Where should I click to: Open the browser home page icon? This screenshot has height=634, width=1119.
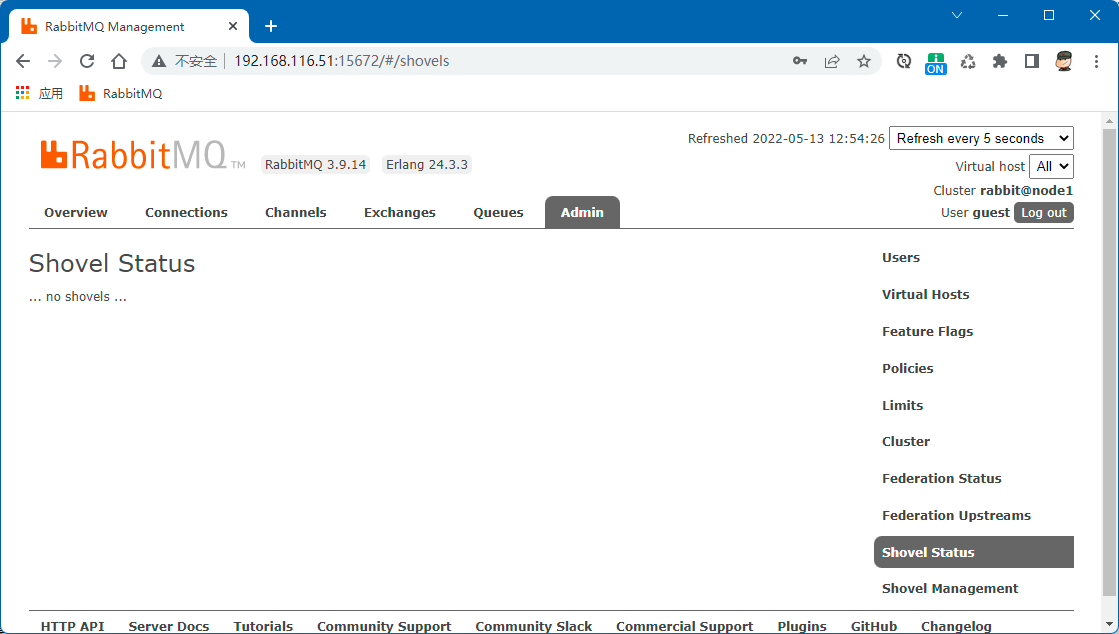118,61
